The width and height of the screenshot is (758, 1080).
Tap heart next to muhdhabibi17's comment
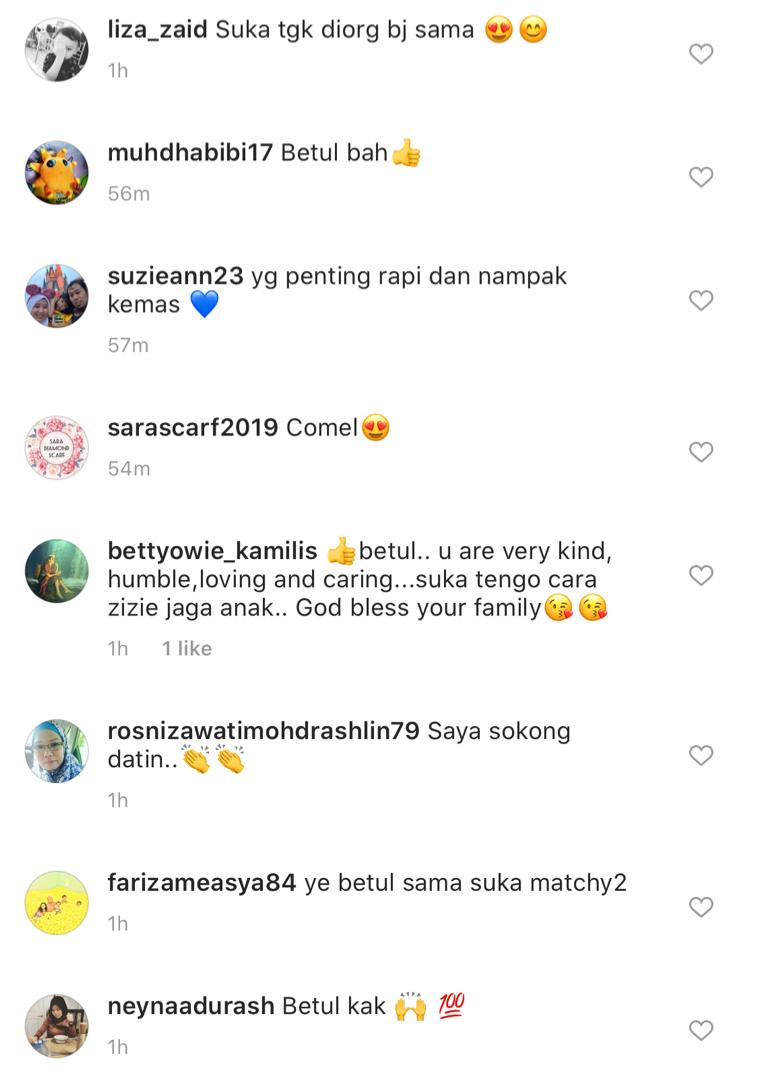701,177
